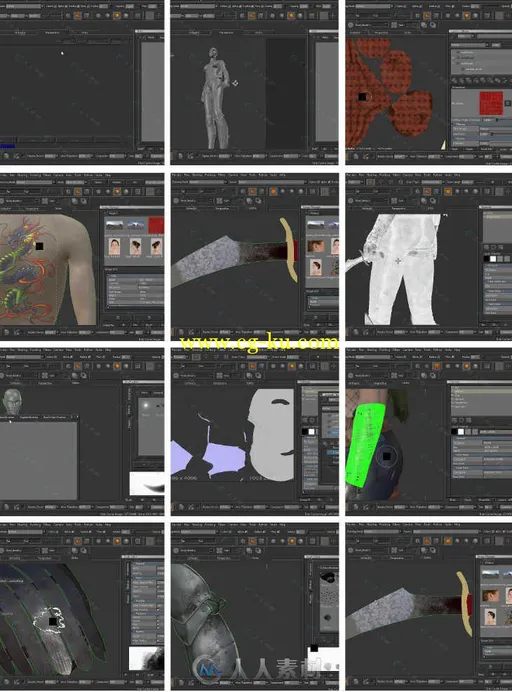Click the paint bucket icon in the status bar below the green arm view
Image resolution: width=512 pixels, height=692 pixels.
[x=366, y=507]
